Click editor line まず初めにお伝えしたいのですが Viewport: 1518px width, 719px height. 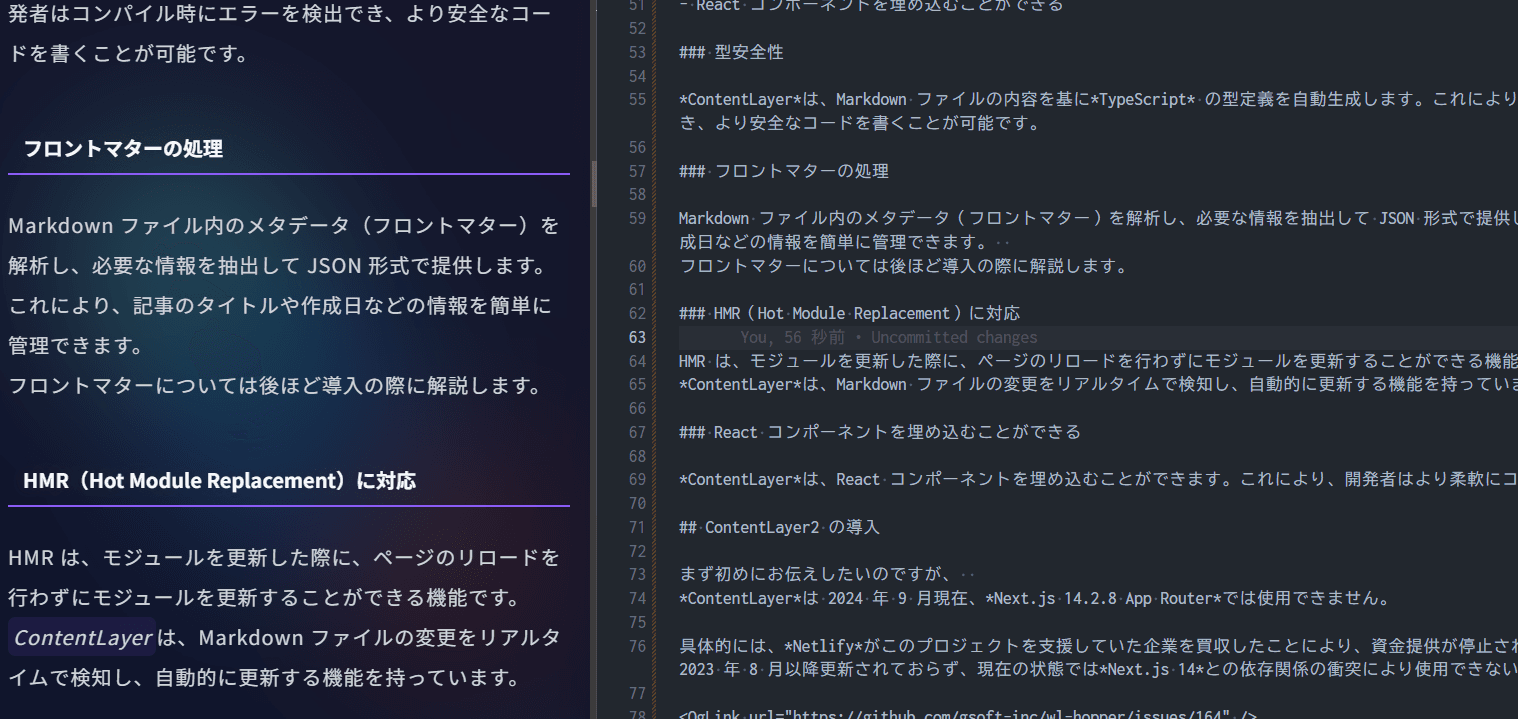click(x=828, y=575)
